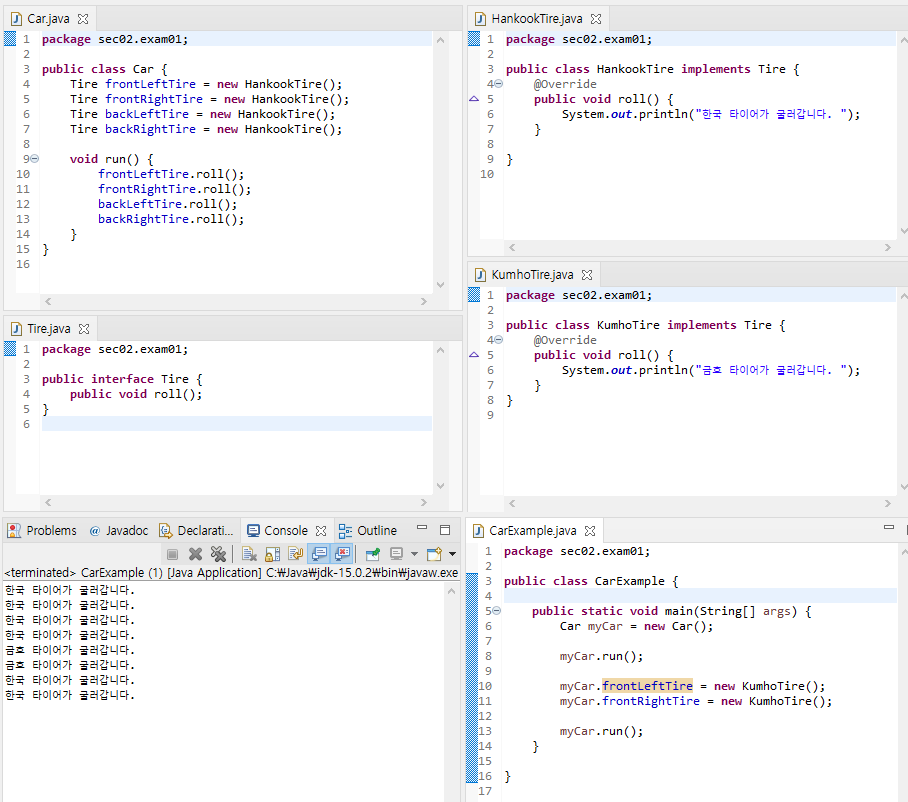The height and width of the screenshot is (802, 908).
Task: Click highlighted frontLeftTire in CarExample.java
Action: pos(647,686)
